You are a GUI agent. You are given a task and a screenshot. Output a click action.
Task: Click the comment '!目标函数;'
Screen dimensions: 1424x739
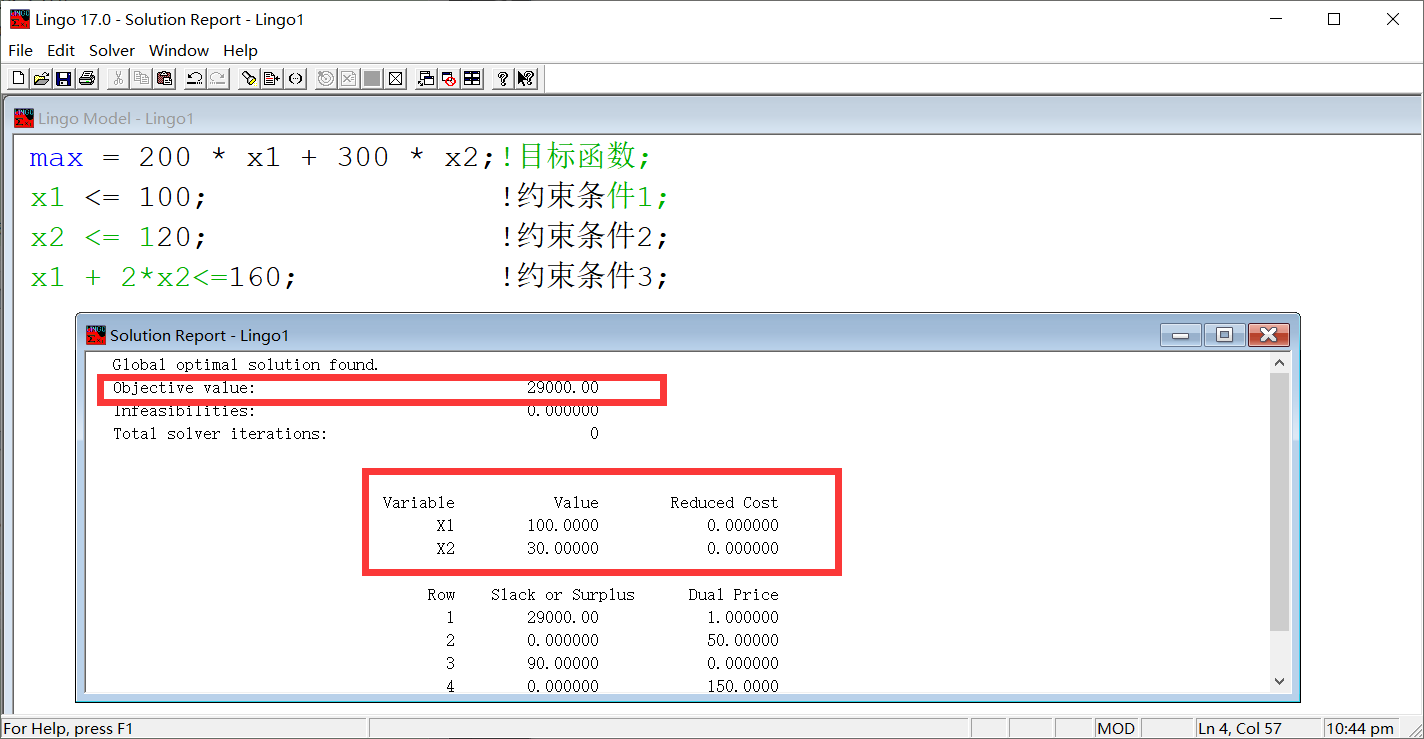tap(576, 157)
